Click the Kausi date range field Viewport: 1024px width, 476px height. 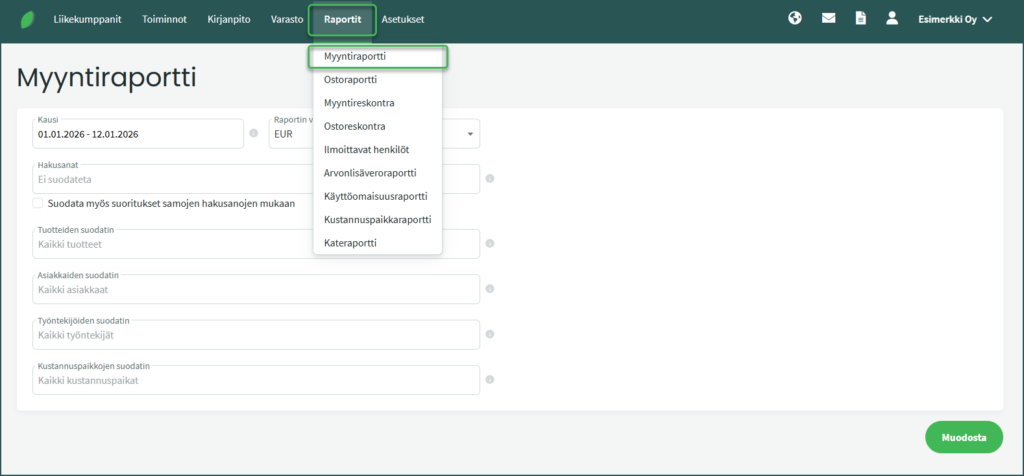(x=130, y=134)
